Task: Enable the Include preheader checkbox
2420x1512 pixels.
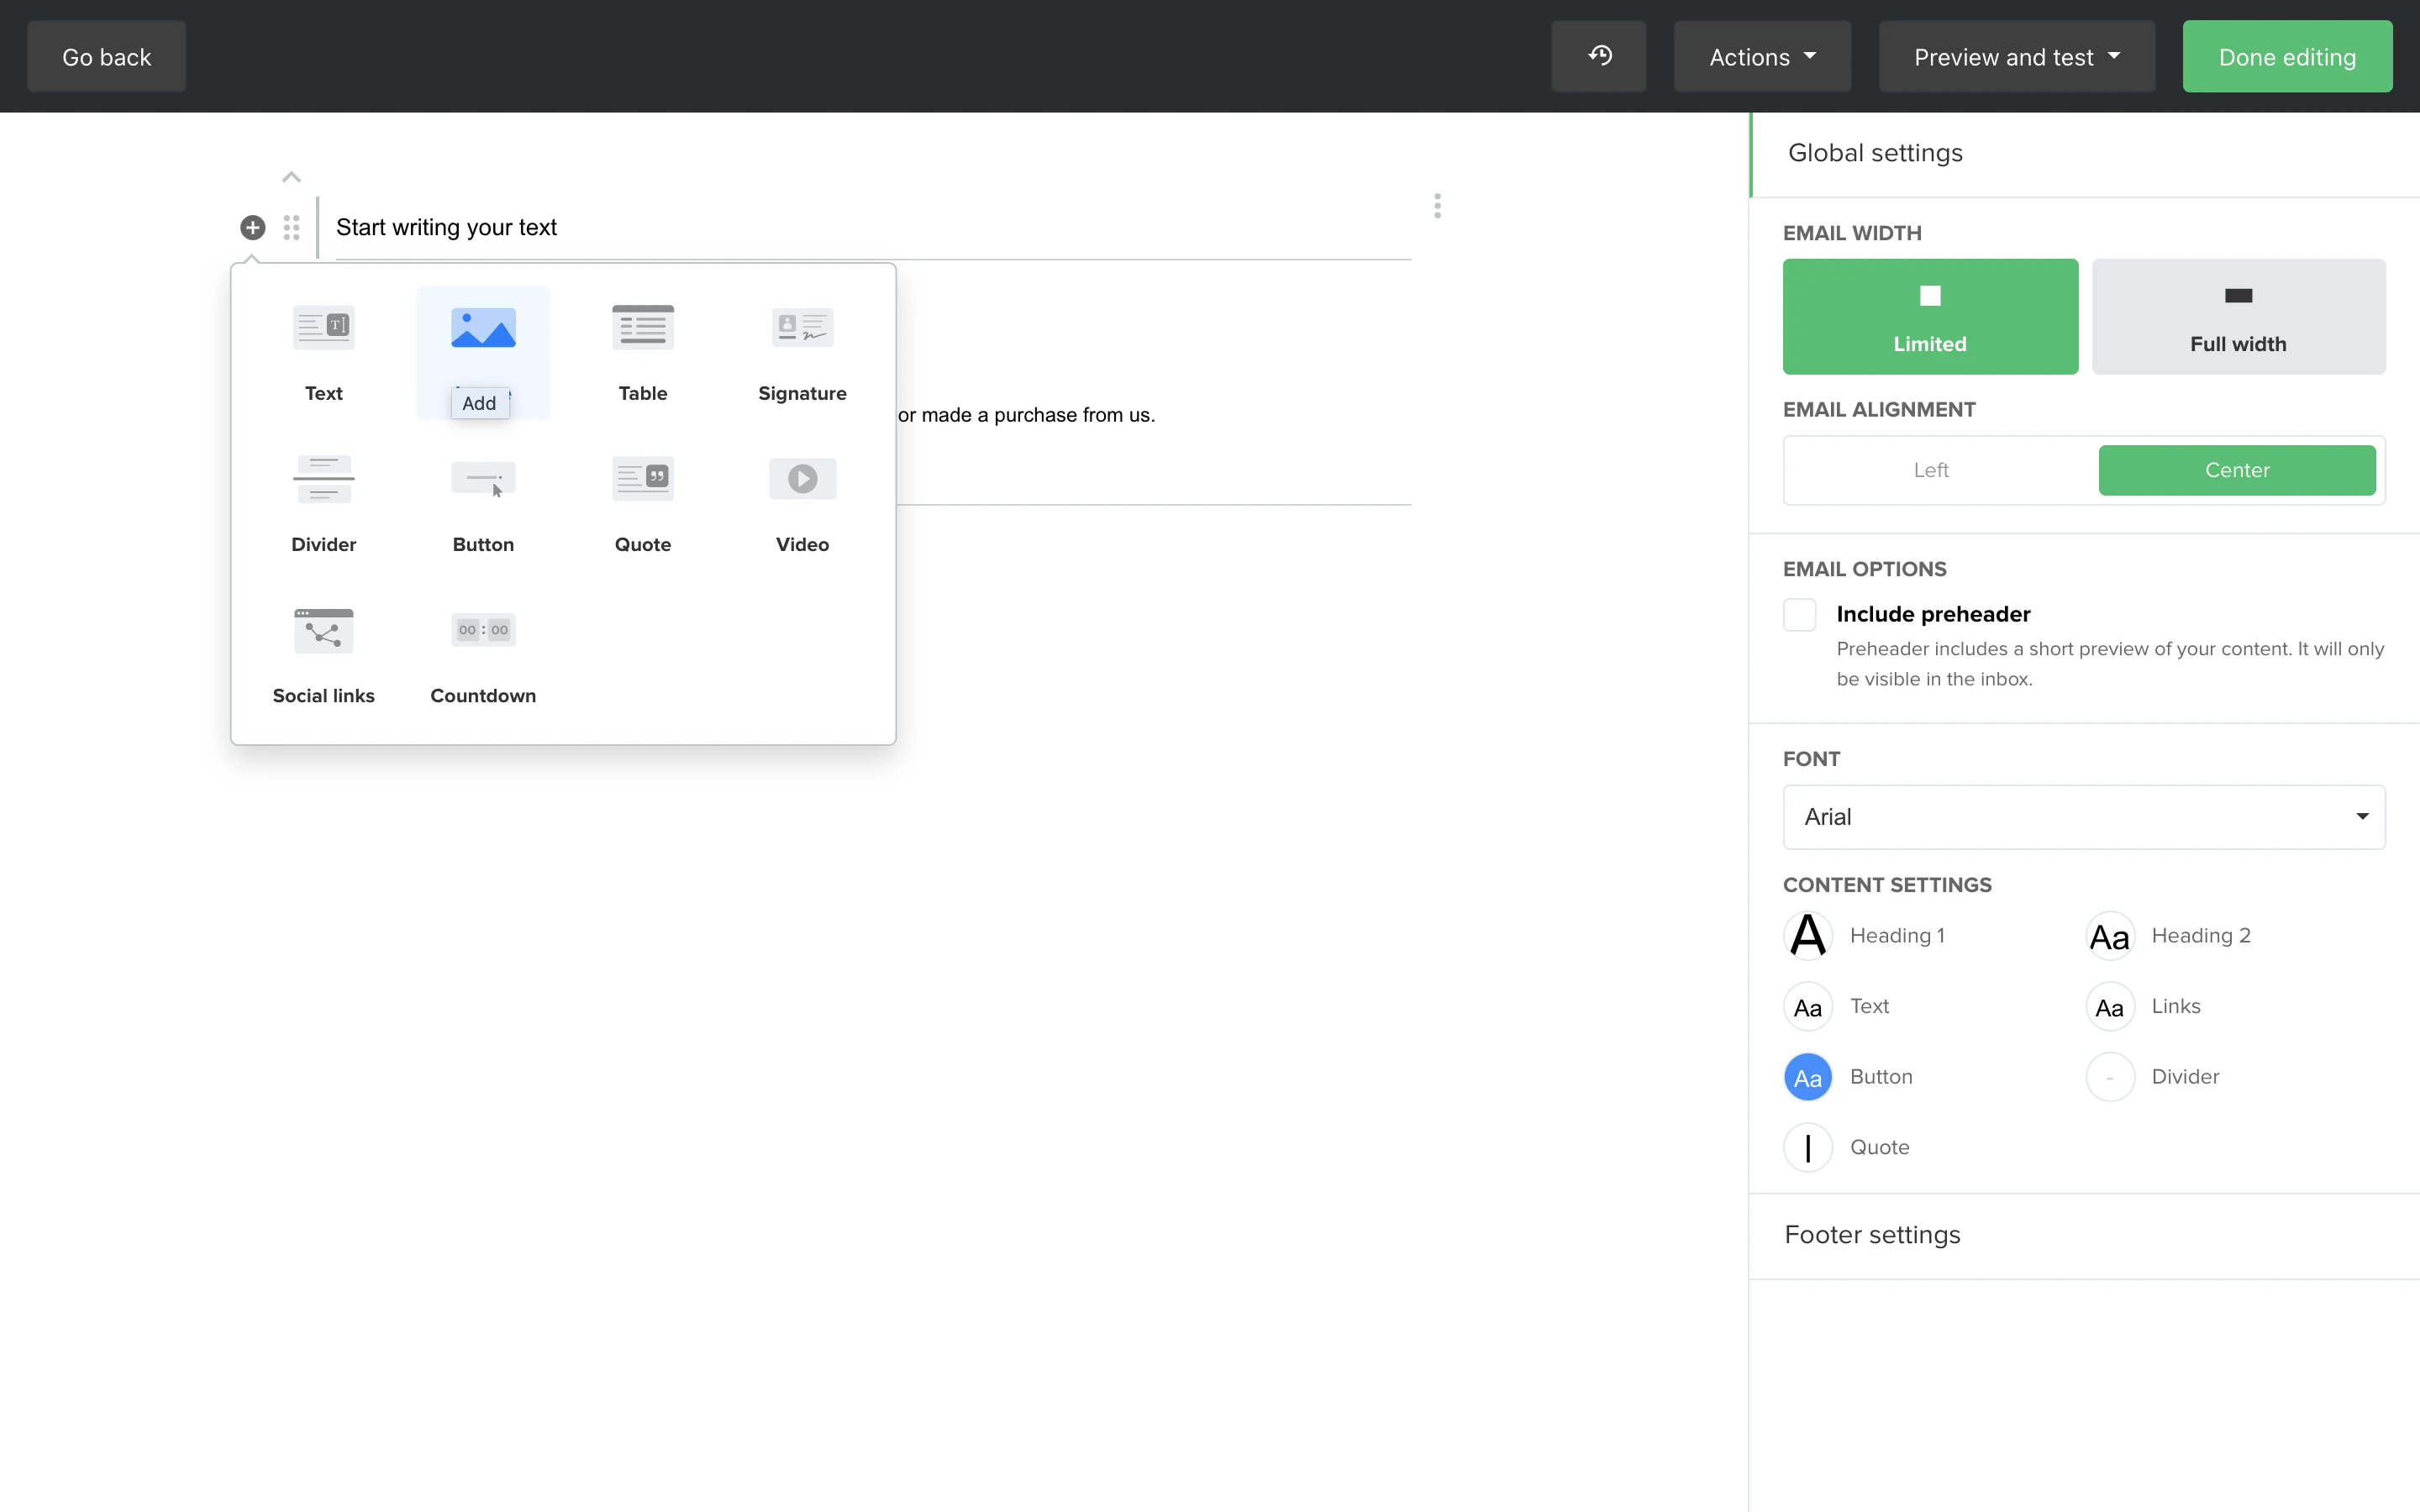Action: pyautogui.click(x=1799, y=614)
